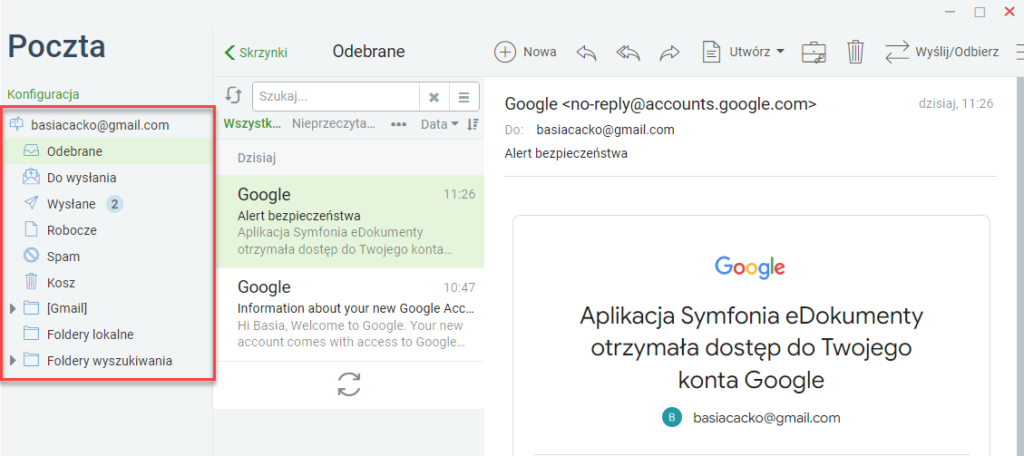
Task: Go back to Skrzynki
Action: (255, 53)
